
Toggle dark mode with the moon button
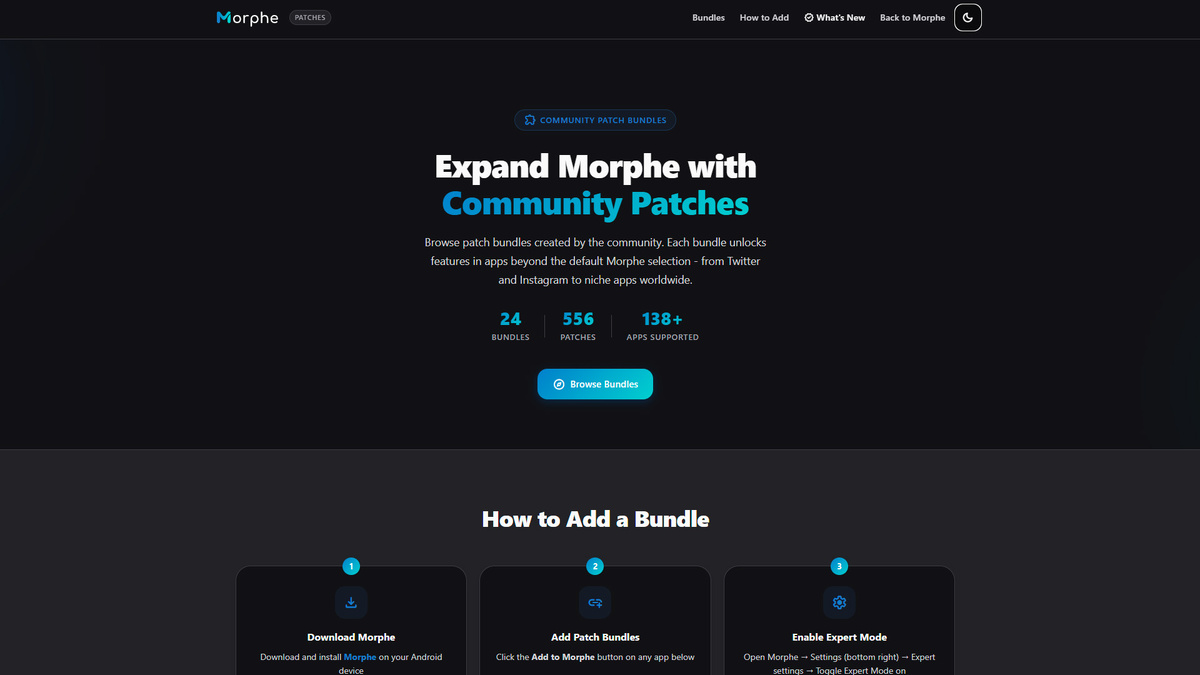[968, 18]
